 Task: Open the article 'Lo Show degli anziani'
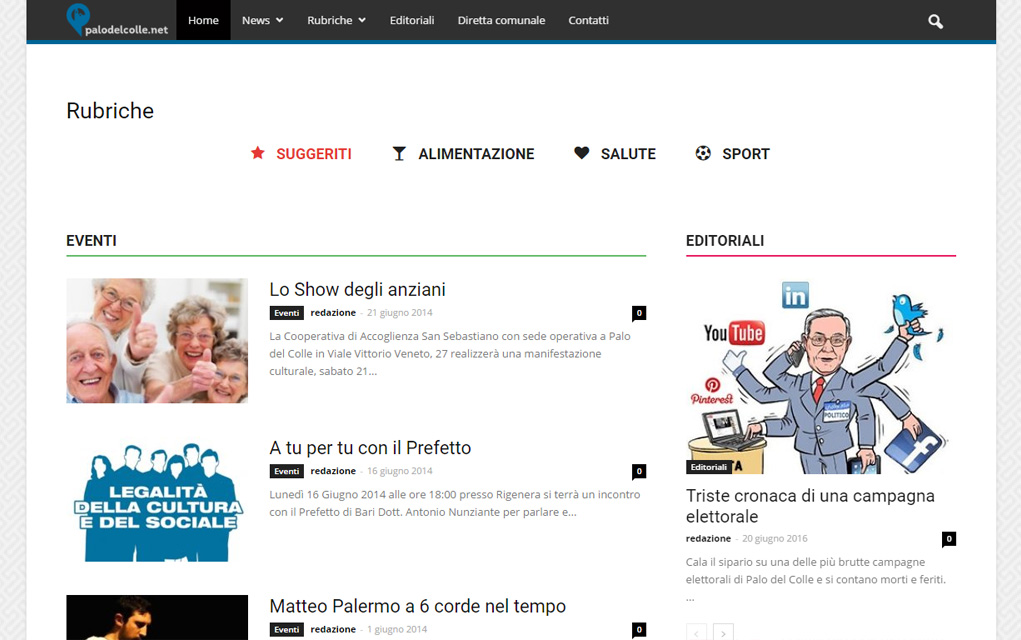click(357, 289)
